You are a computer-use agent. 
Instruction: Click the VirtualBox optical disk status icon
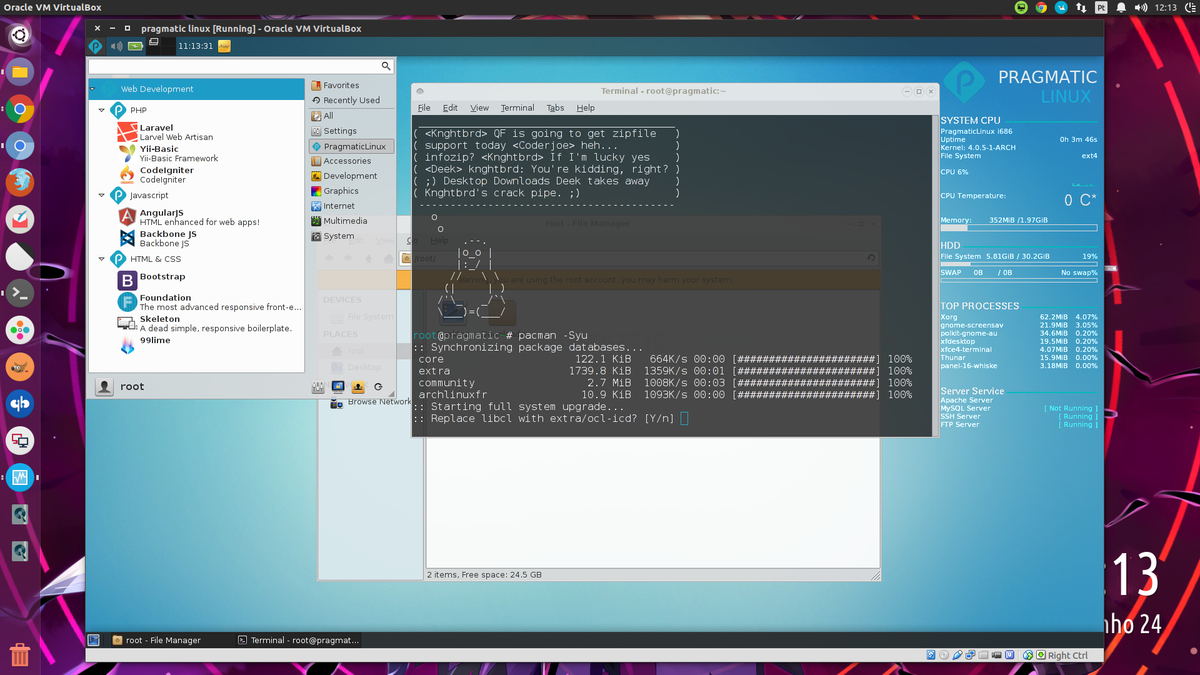click(x=944, y=655)
